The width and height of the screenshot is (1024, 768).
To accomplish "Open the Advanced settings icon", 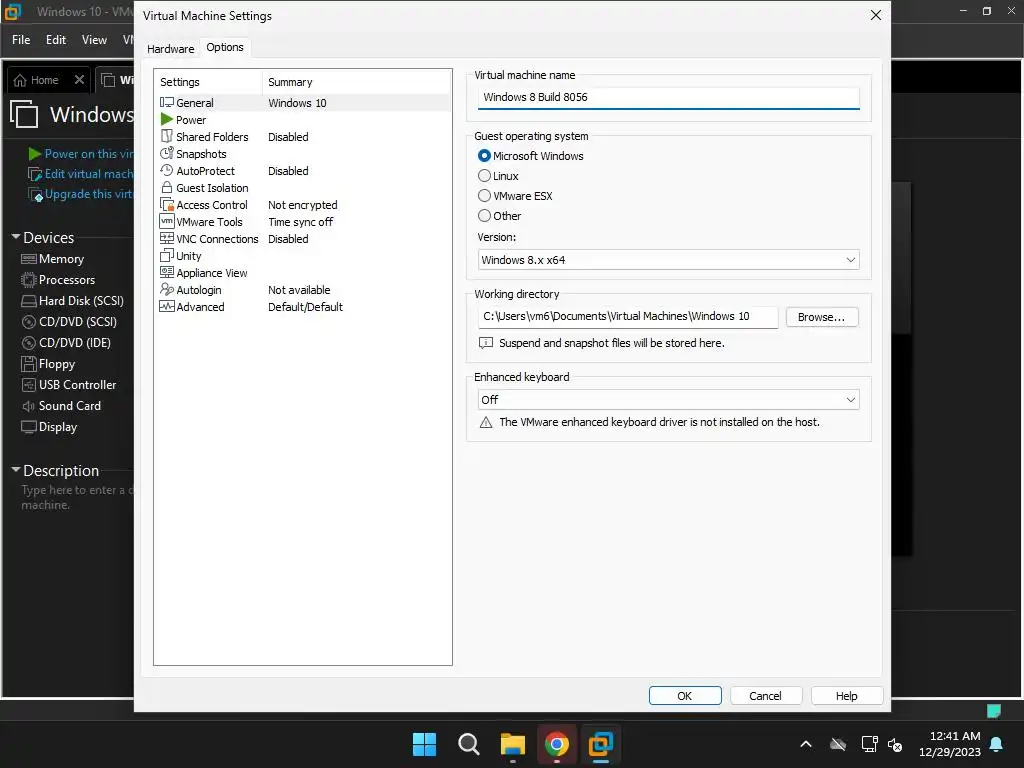I will tap(167, 306).
